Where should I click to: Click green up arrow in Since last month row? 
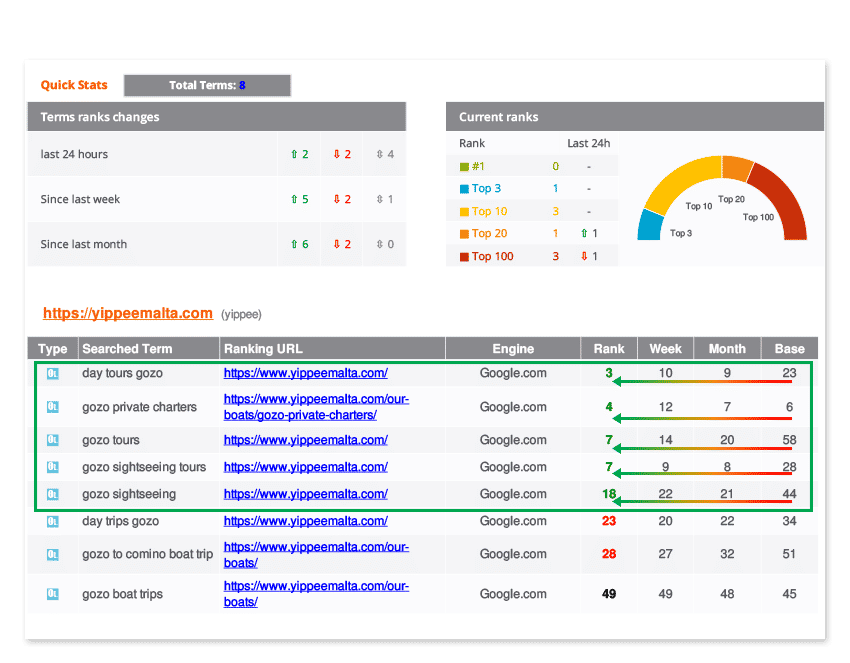pos(294,244)
